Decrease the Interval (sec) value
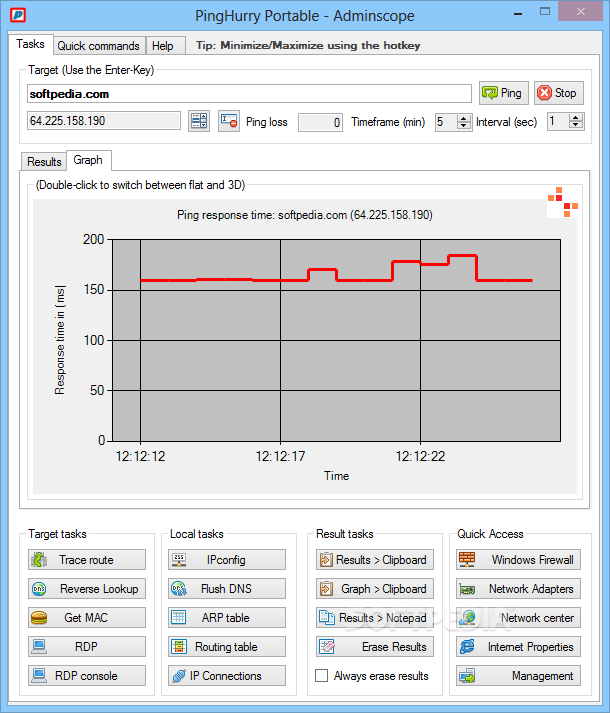610x713 pixels. [576, 126]
